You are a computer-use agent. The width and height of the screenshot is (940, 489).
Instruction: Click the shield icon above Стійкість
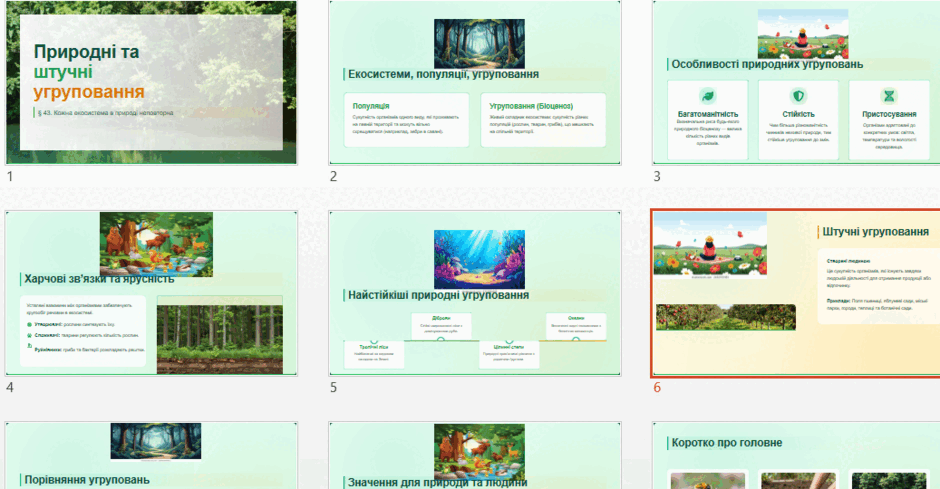pos(799,96)
